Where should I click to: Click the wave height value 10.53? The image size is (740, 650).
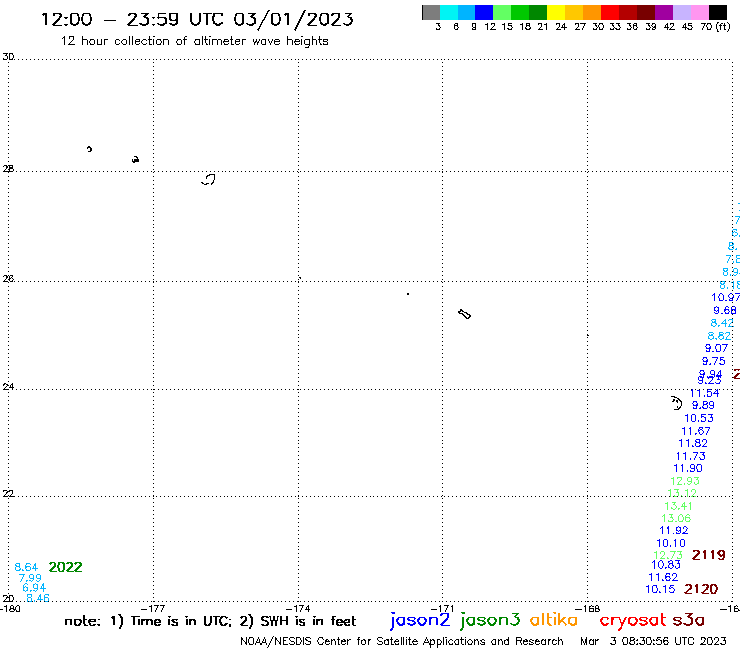699,418
